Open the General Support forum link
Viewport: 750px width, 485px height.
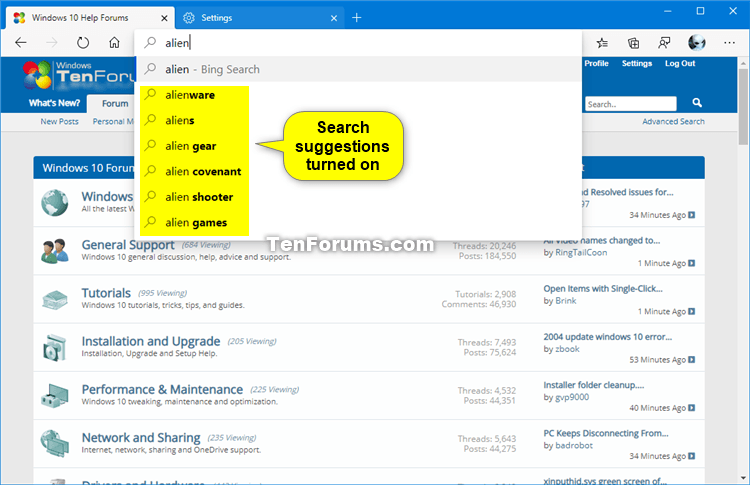[128, 245]
